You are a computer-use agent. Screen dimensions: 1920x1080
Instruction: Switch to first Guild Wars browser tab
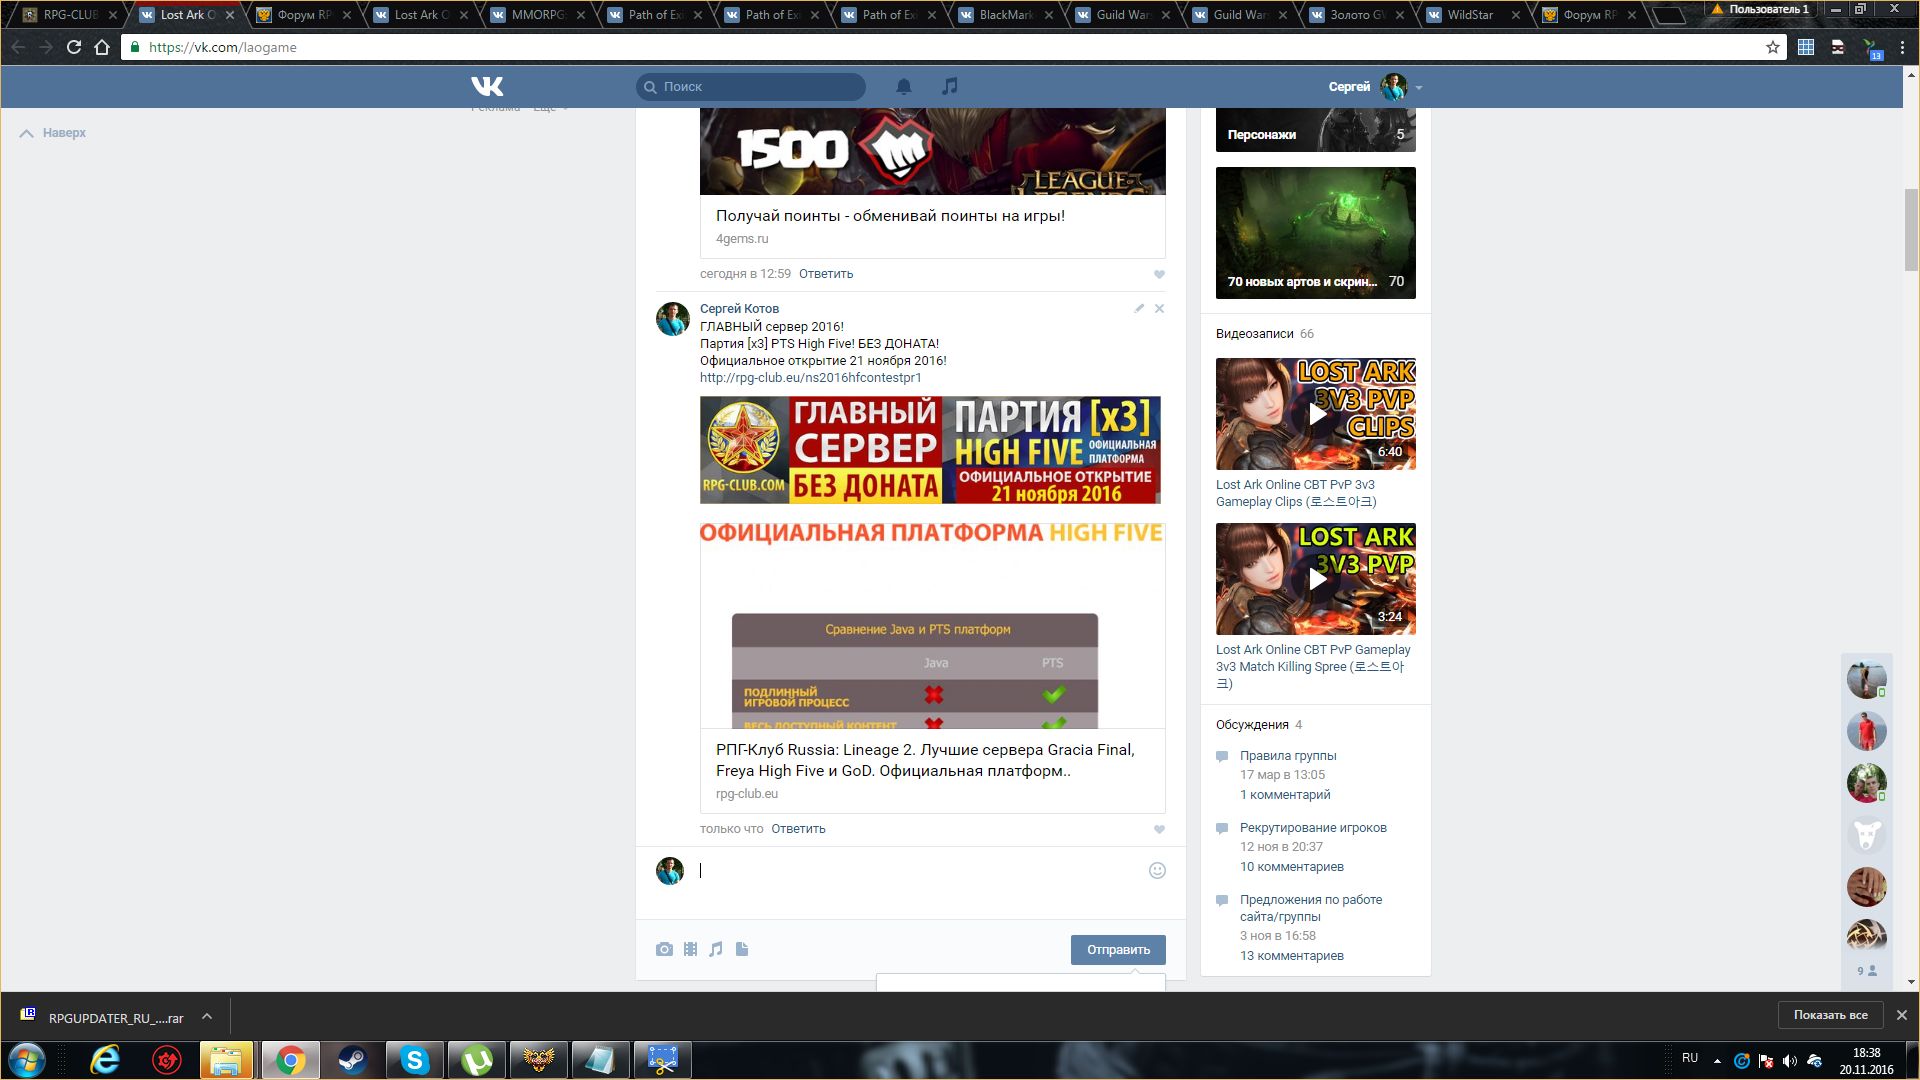(1123, 15)
